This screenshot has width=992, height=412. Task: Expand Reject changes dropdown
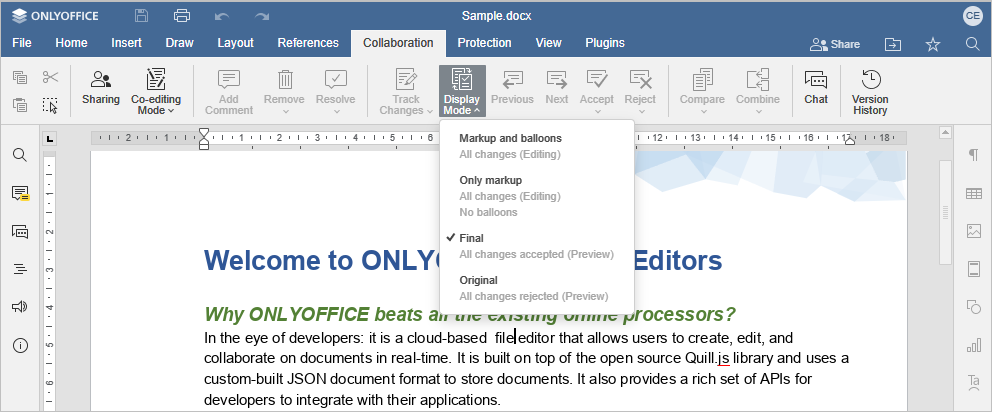tap(640, 111)
